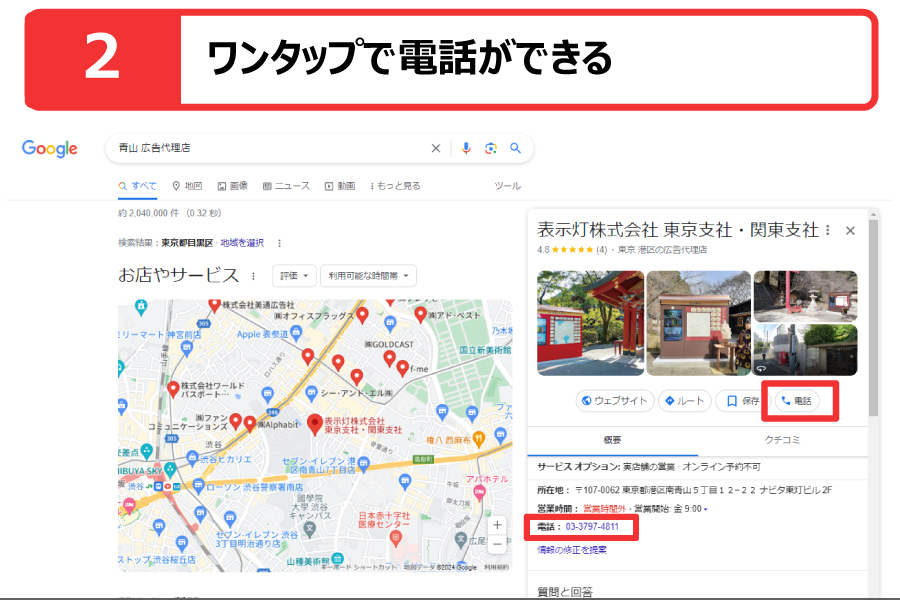Click the 山種美術館 museum icon
The image size is (900, 600).
[338, 558]
